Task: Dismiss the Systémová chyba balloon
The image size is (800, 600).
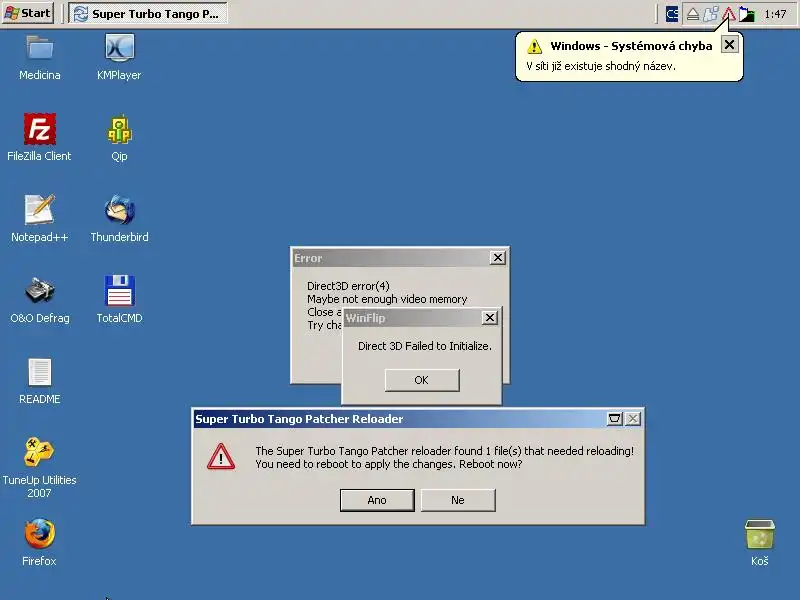Action: pyautogui.click(x=730, y=45)
